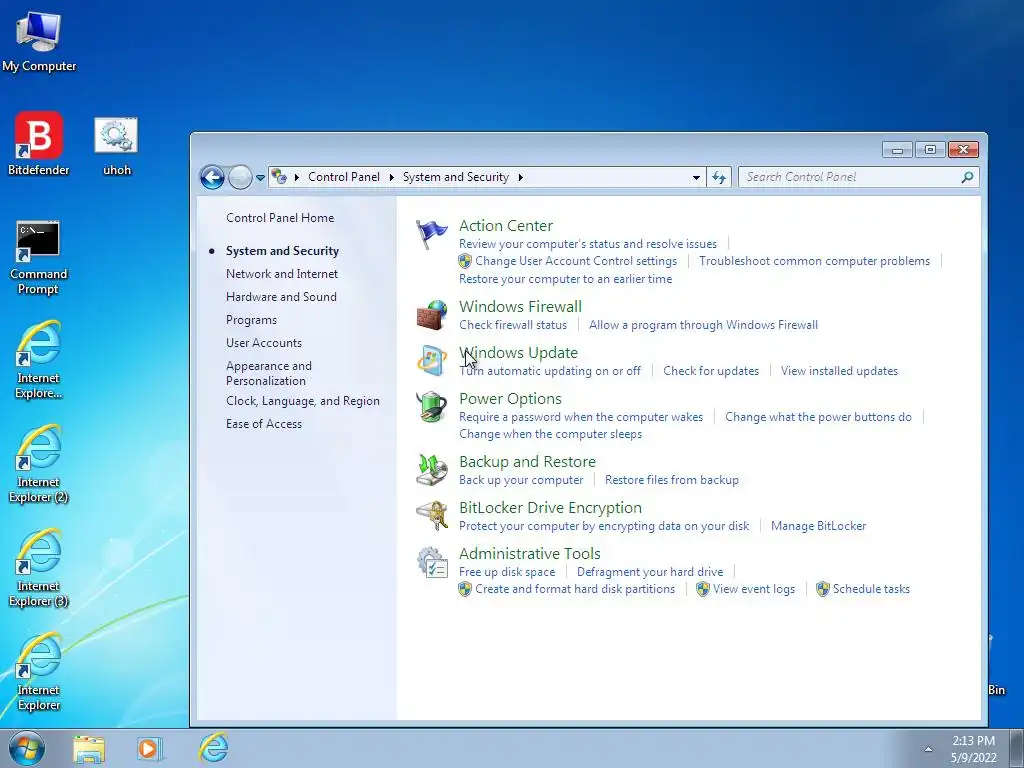The width and height of the screenshot is (1024, 768).
Task: Open Windows Explorer from the taskbar
Action: tap(89, 748)
